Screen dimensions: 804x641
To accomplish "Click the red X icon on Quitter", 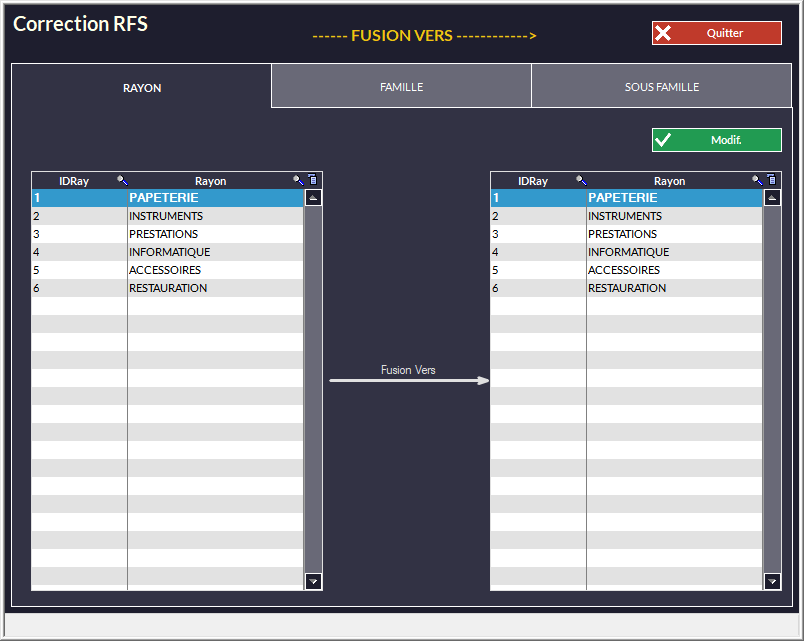I will [x=663, y=33].
